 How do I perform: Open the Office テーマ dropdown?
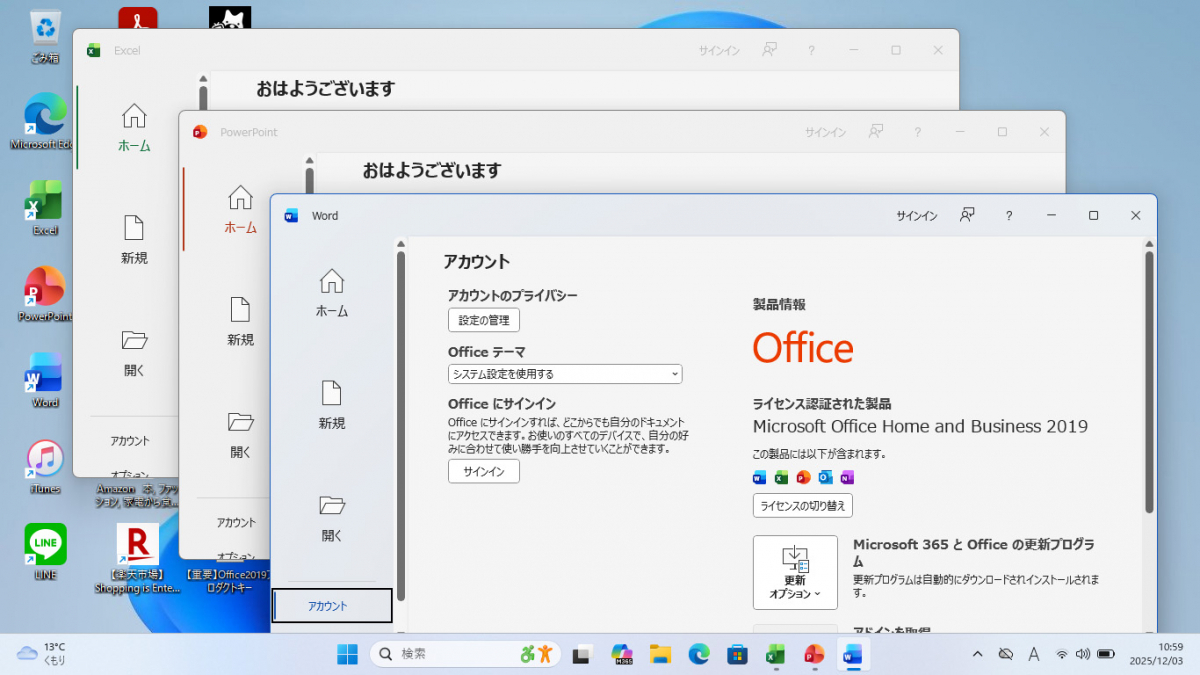click(565, 374)
